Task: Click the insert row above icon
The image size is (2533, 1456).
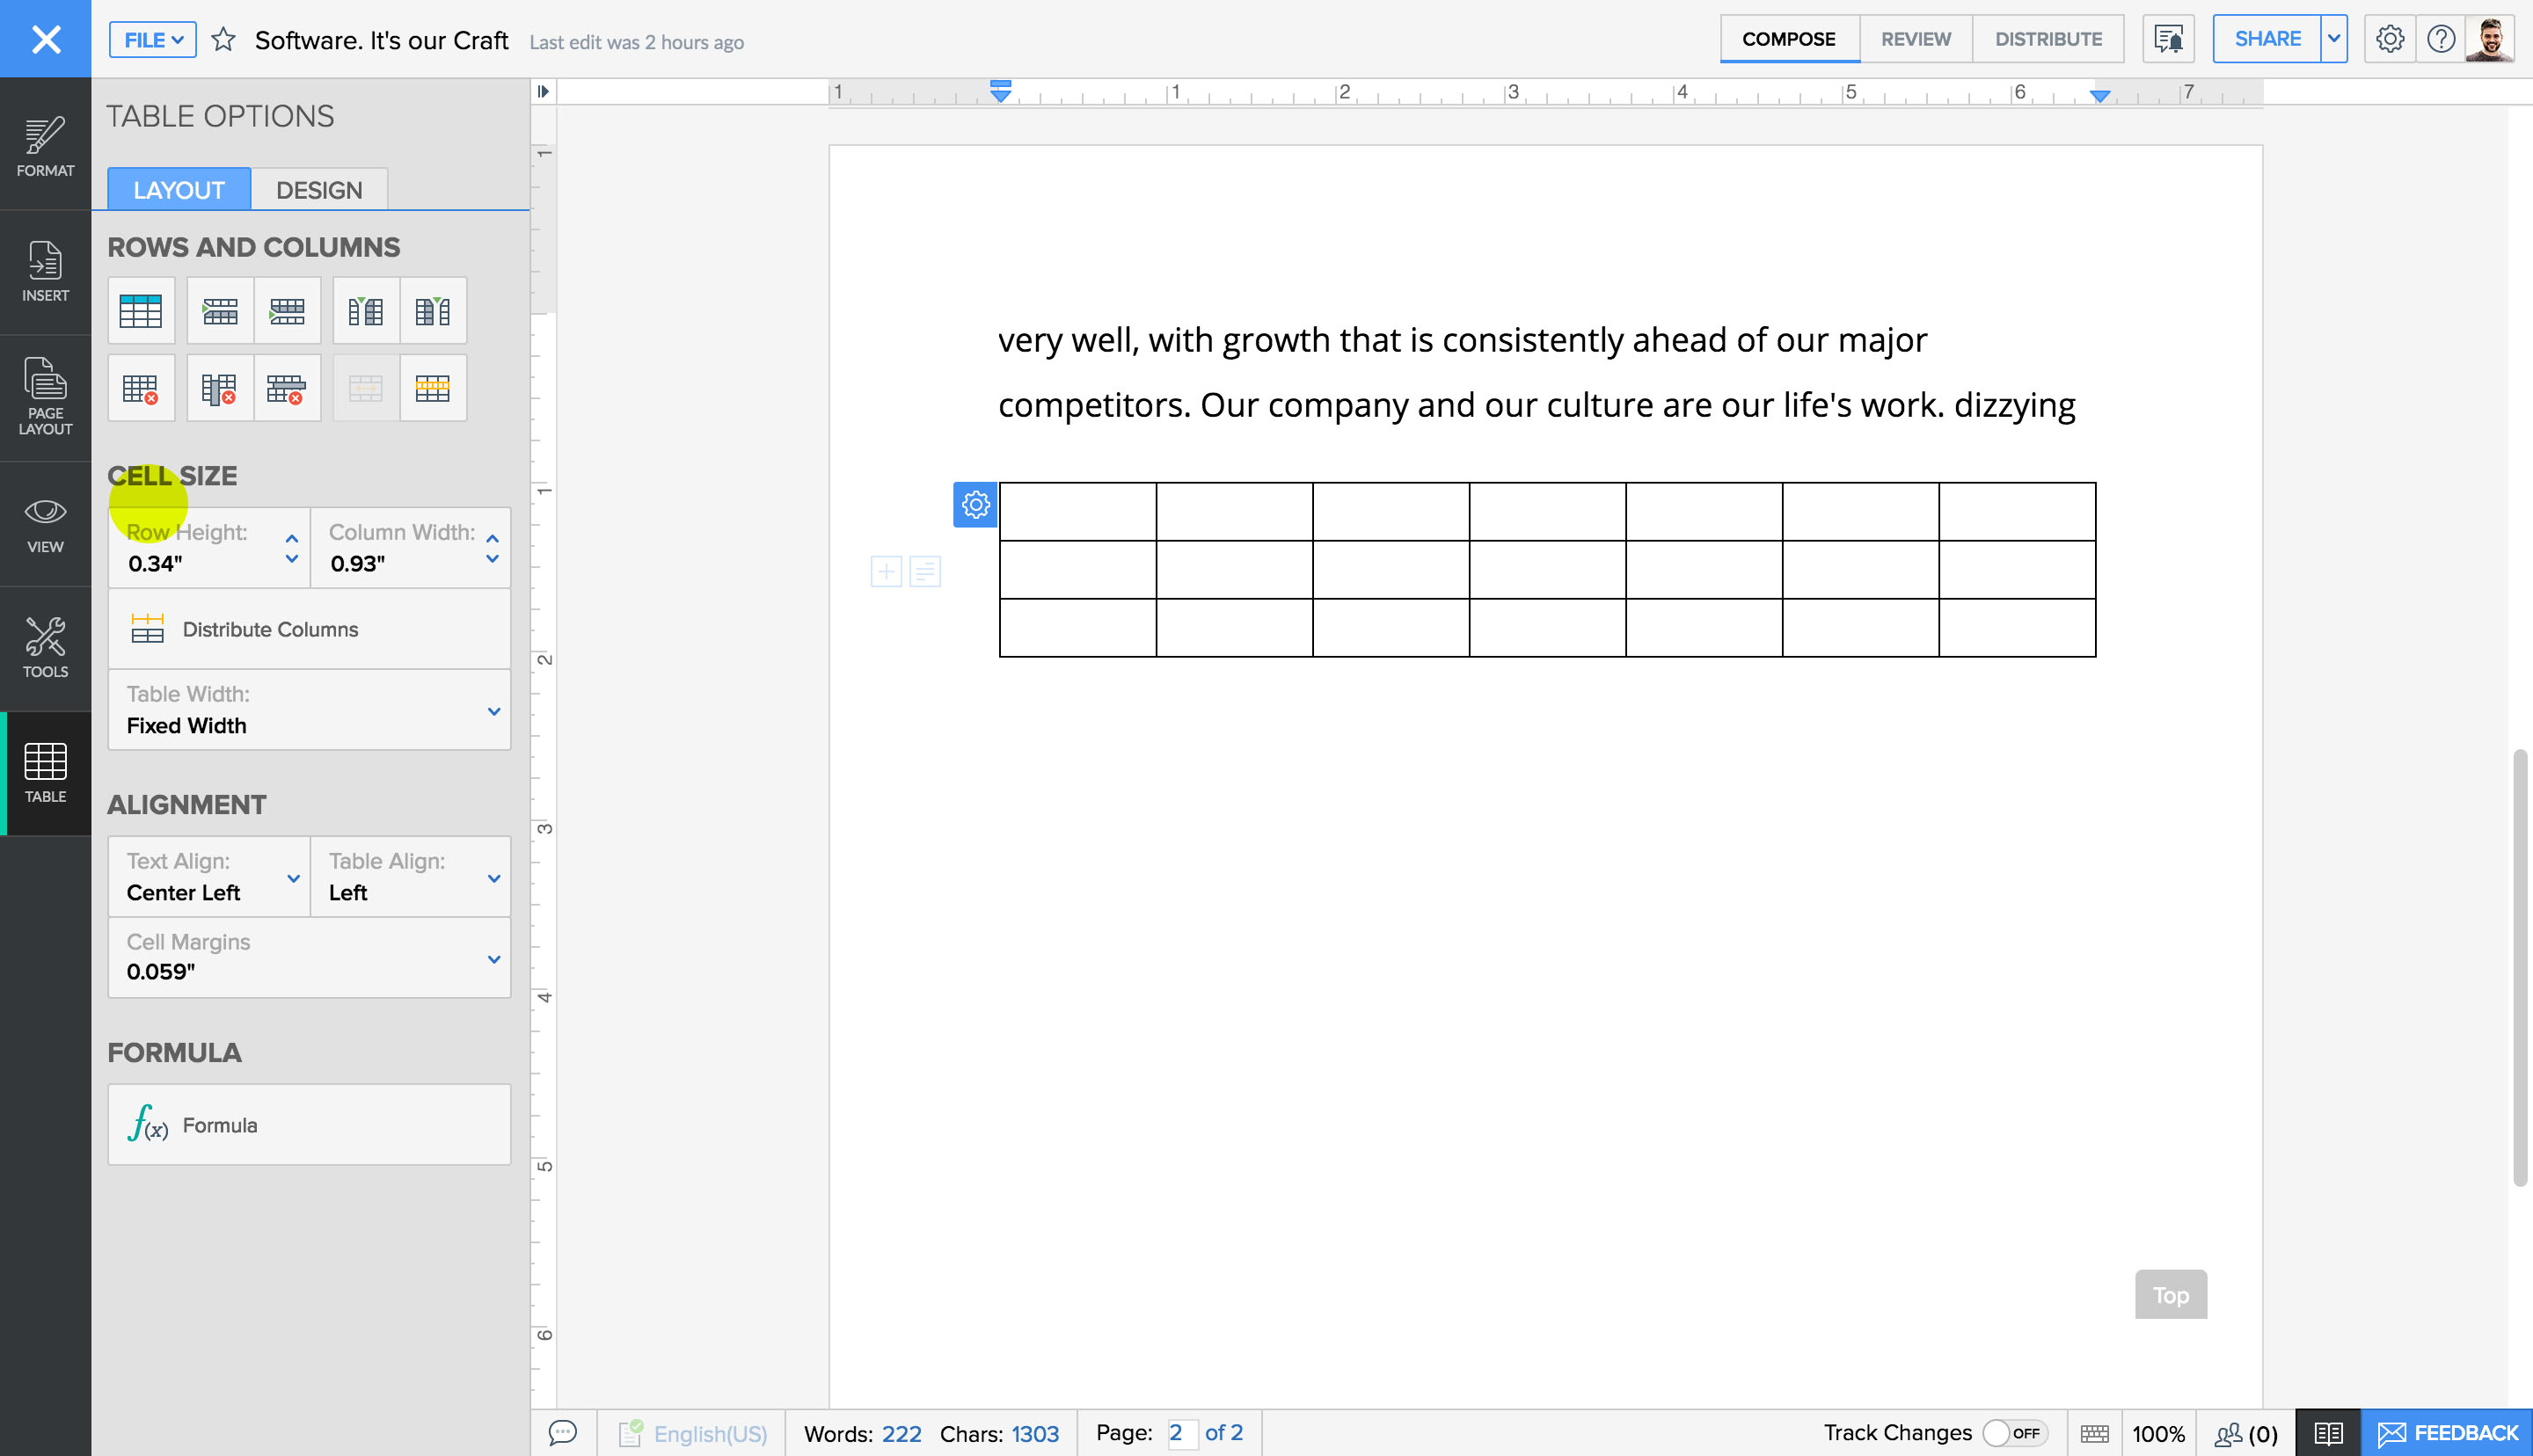Action: click(219, 310)
